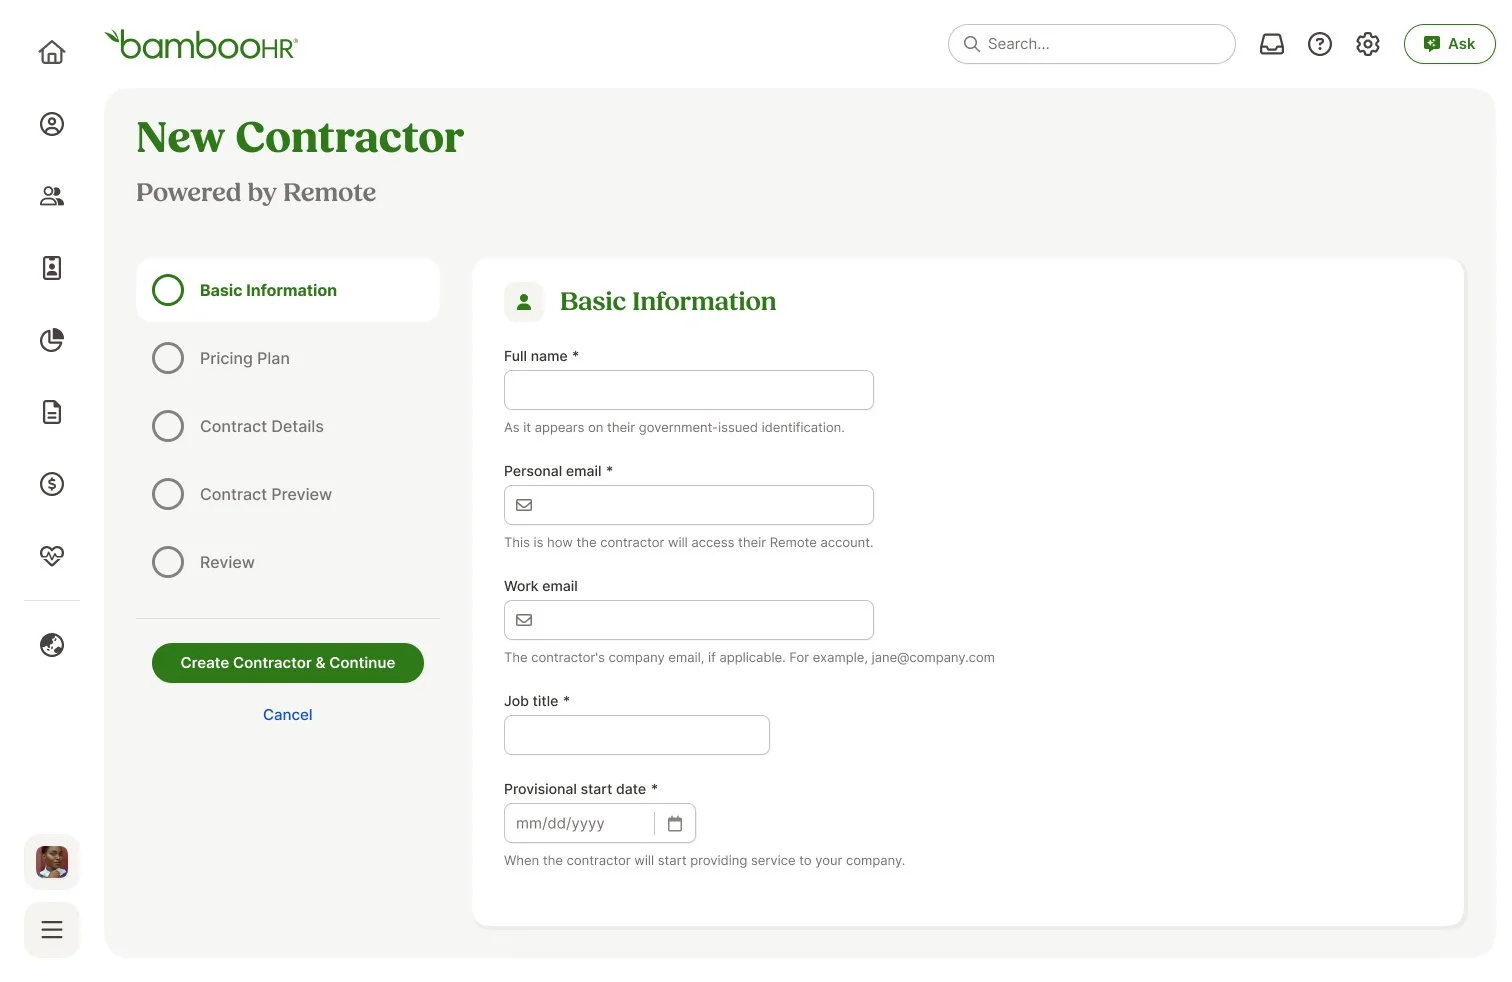Click Create Contractor & Continue button
1512x982 pixels.
click(288, 663)
